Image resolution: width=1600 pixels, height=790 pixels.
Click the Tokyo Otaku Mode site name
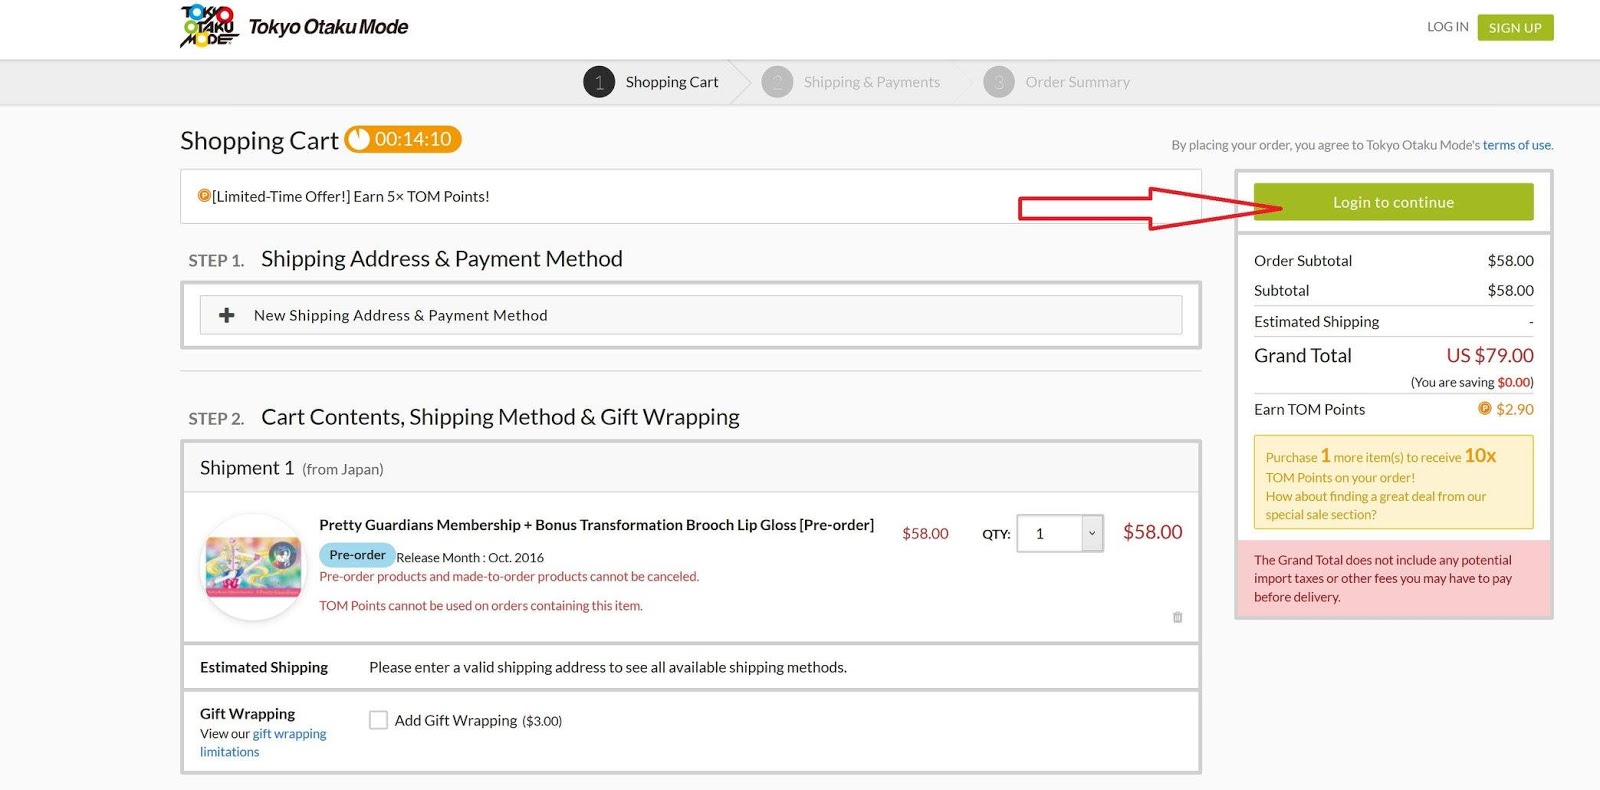pos(328,27)
